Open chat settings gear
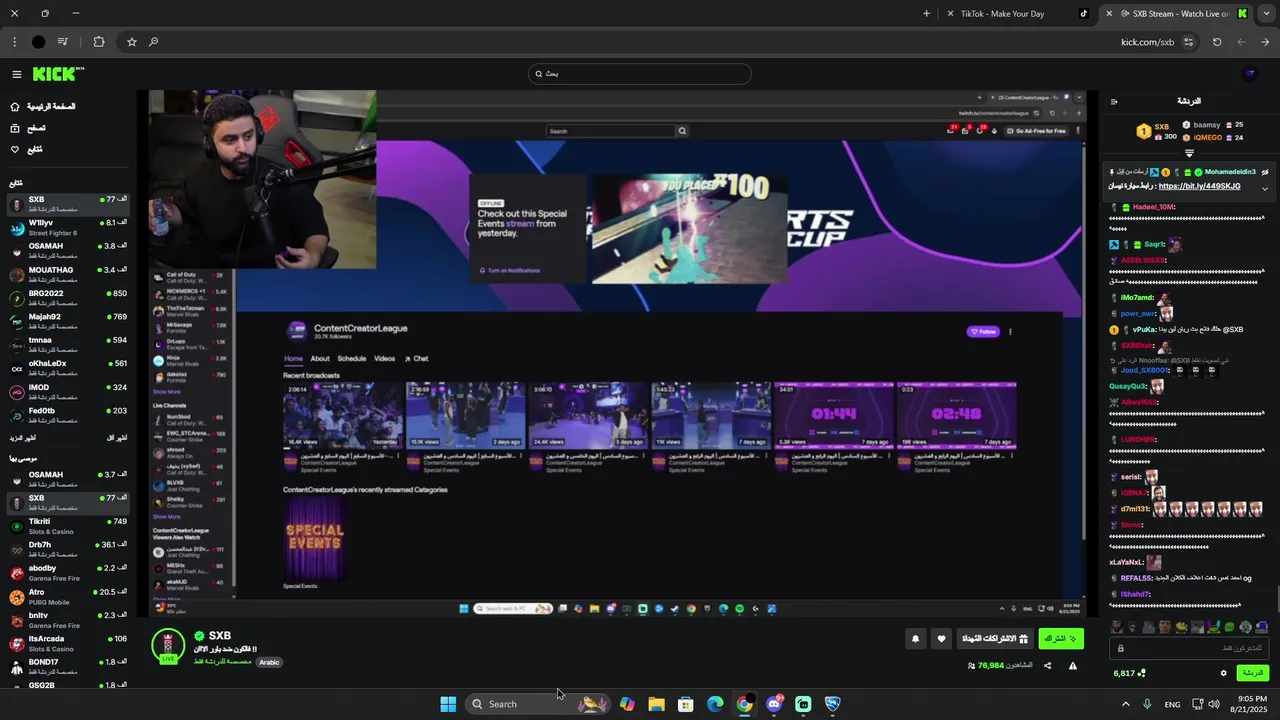Screen dimensions: 1280x720 point(1223,673)
